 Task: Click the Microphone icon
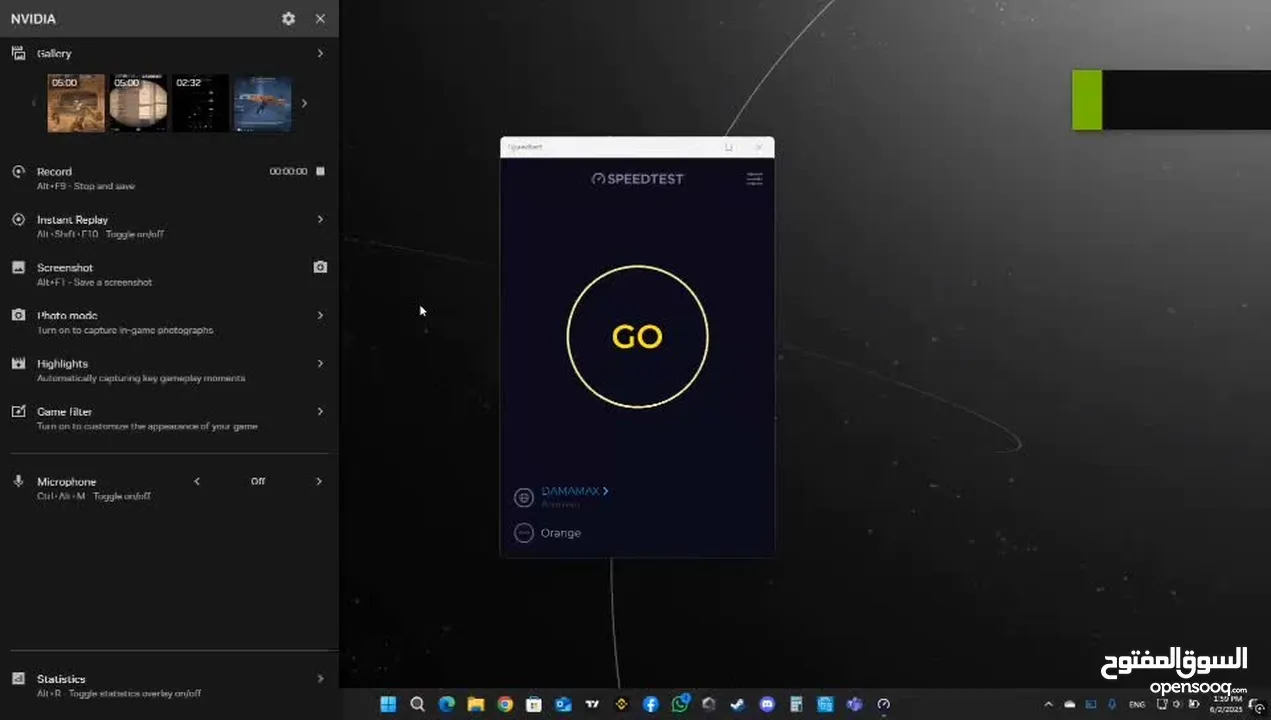coord(18,481)
